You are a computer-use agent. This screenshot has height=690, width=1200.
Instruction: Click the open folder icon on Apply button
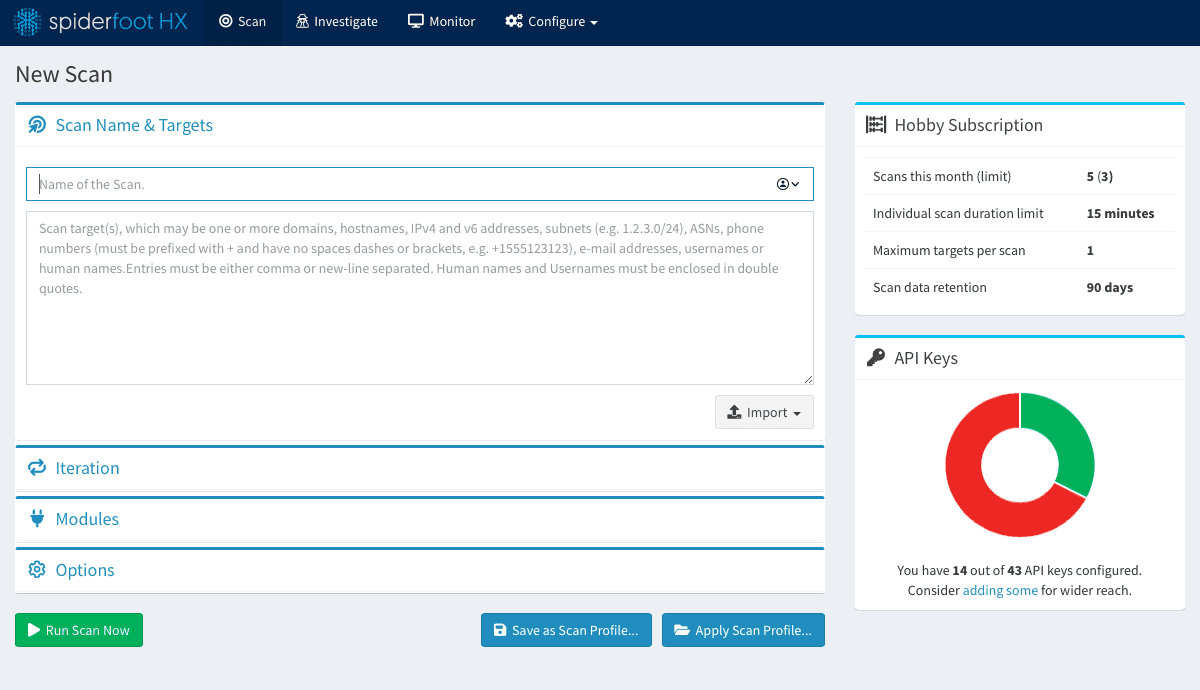click(x=682, y=630)
